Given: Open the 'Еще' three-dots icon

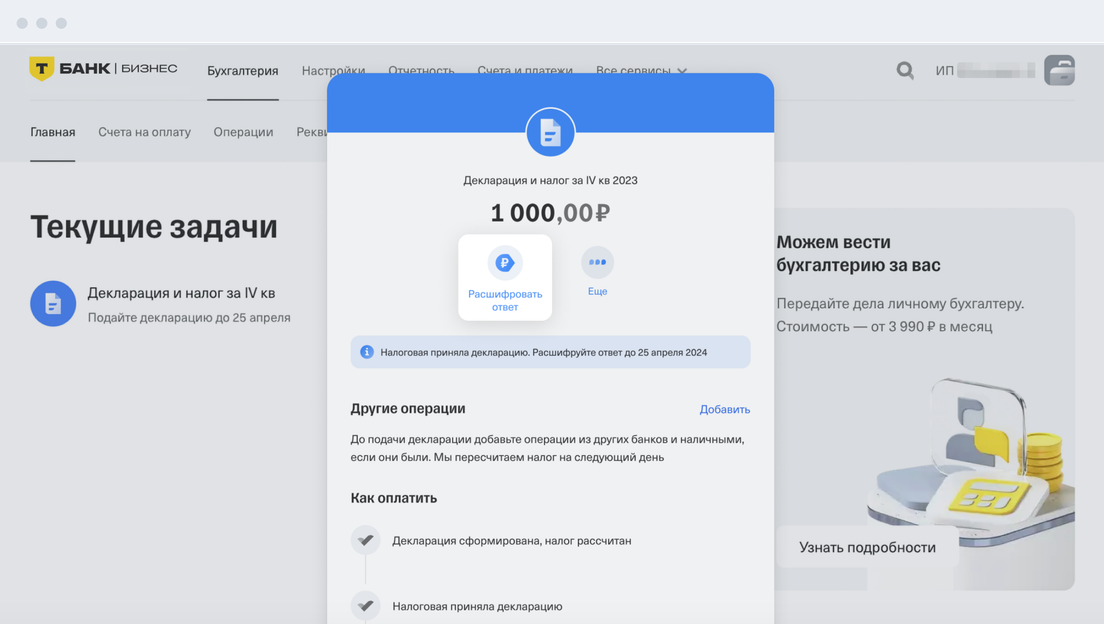Looking at the screenshot, I should [x=597, y=262].
